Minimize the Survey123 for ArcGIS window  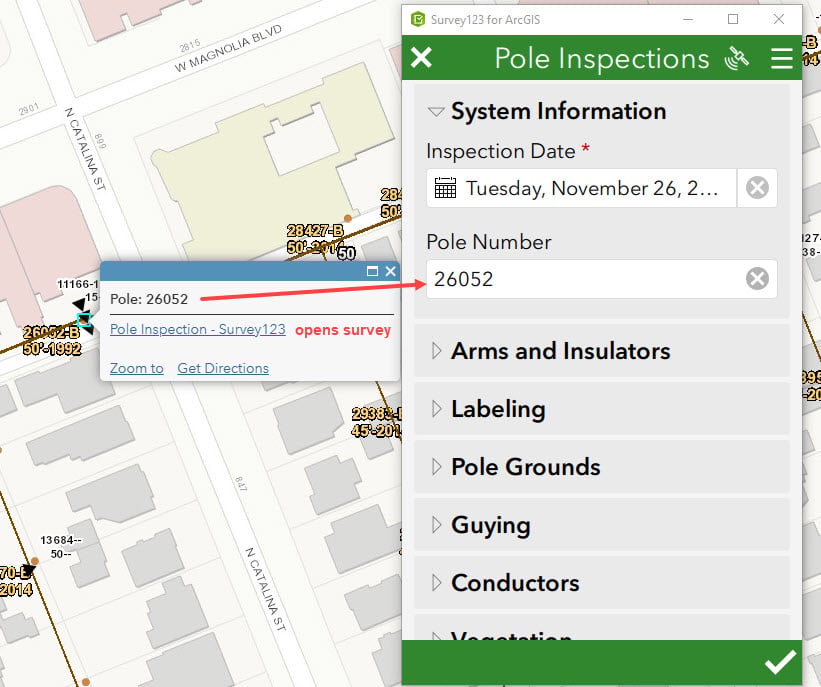[688, 19]
